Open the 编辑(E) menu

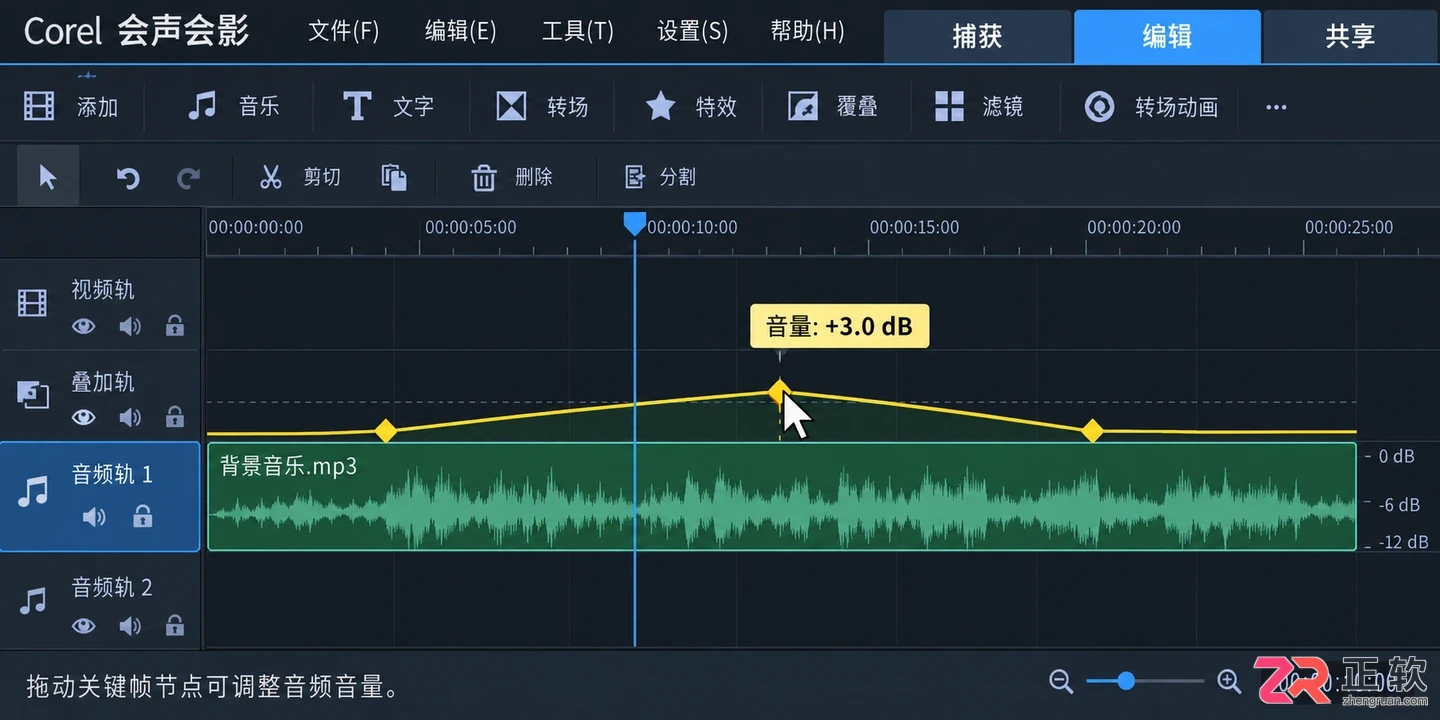click(x=460, y=31)
